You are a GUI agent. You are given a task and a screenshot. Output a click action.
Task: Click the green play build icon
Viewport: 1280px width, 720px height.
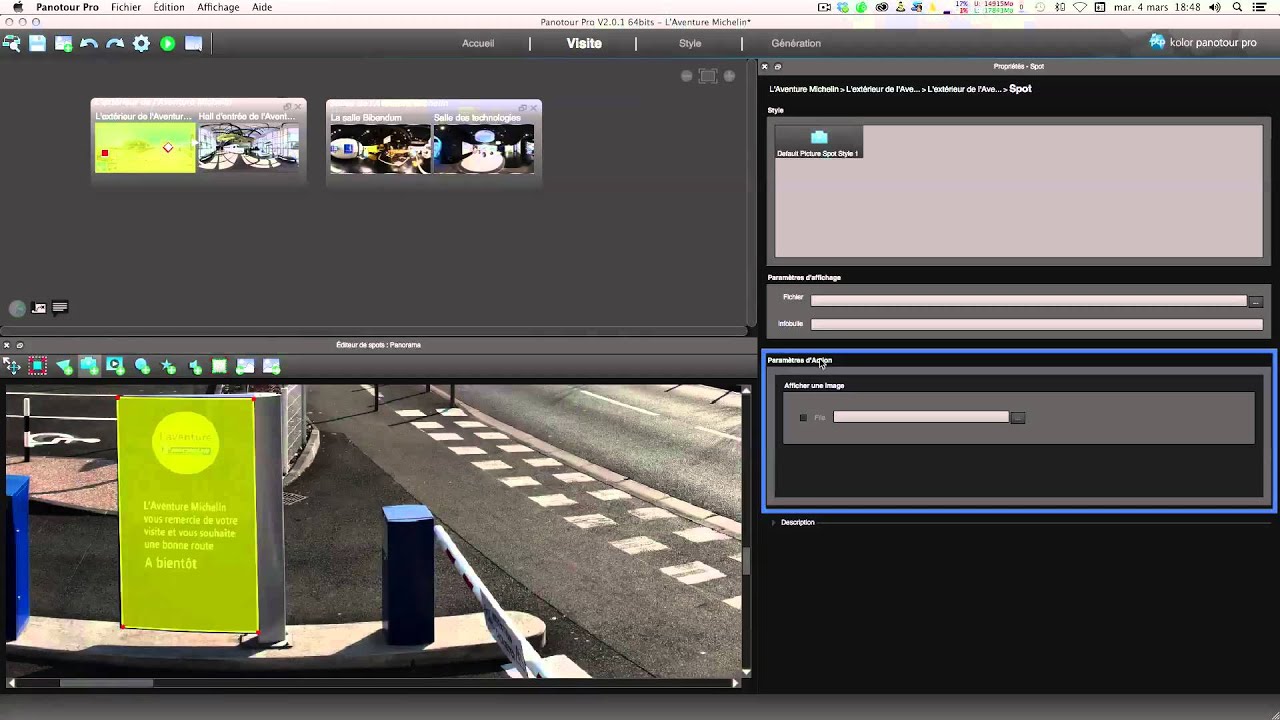[167, 43]
